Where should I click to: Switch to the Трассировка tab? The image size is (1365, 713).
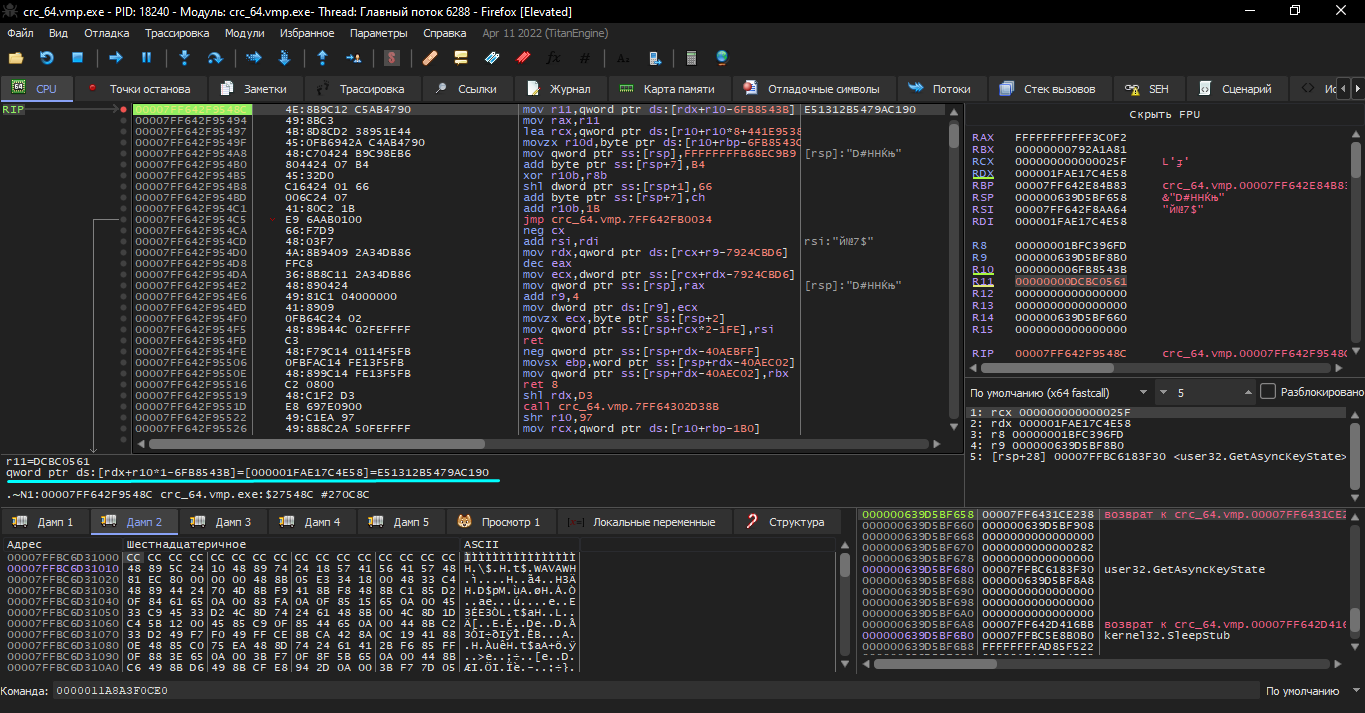pos(361,89)
